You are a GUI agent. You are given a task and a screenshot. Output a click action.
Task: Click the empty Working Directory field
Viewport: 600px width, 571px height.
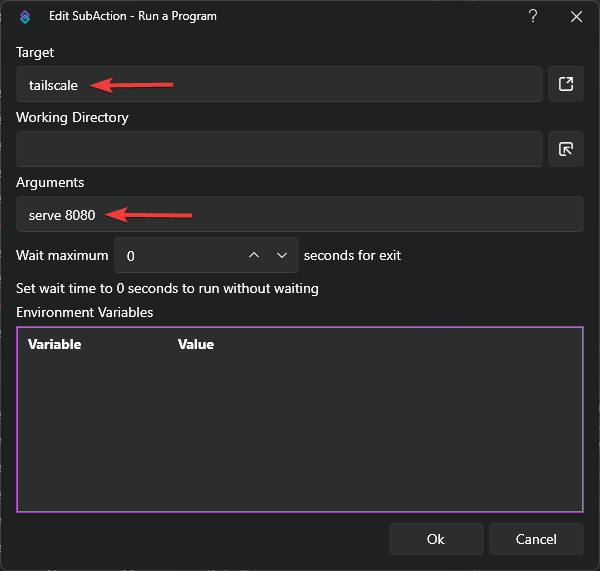click(279, 149)
